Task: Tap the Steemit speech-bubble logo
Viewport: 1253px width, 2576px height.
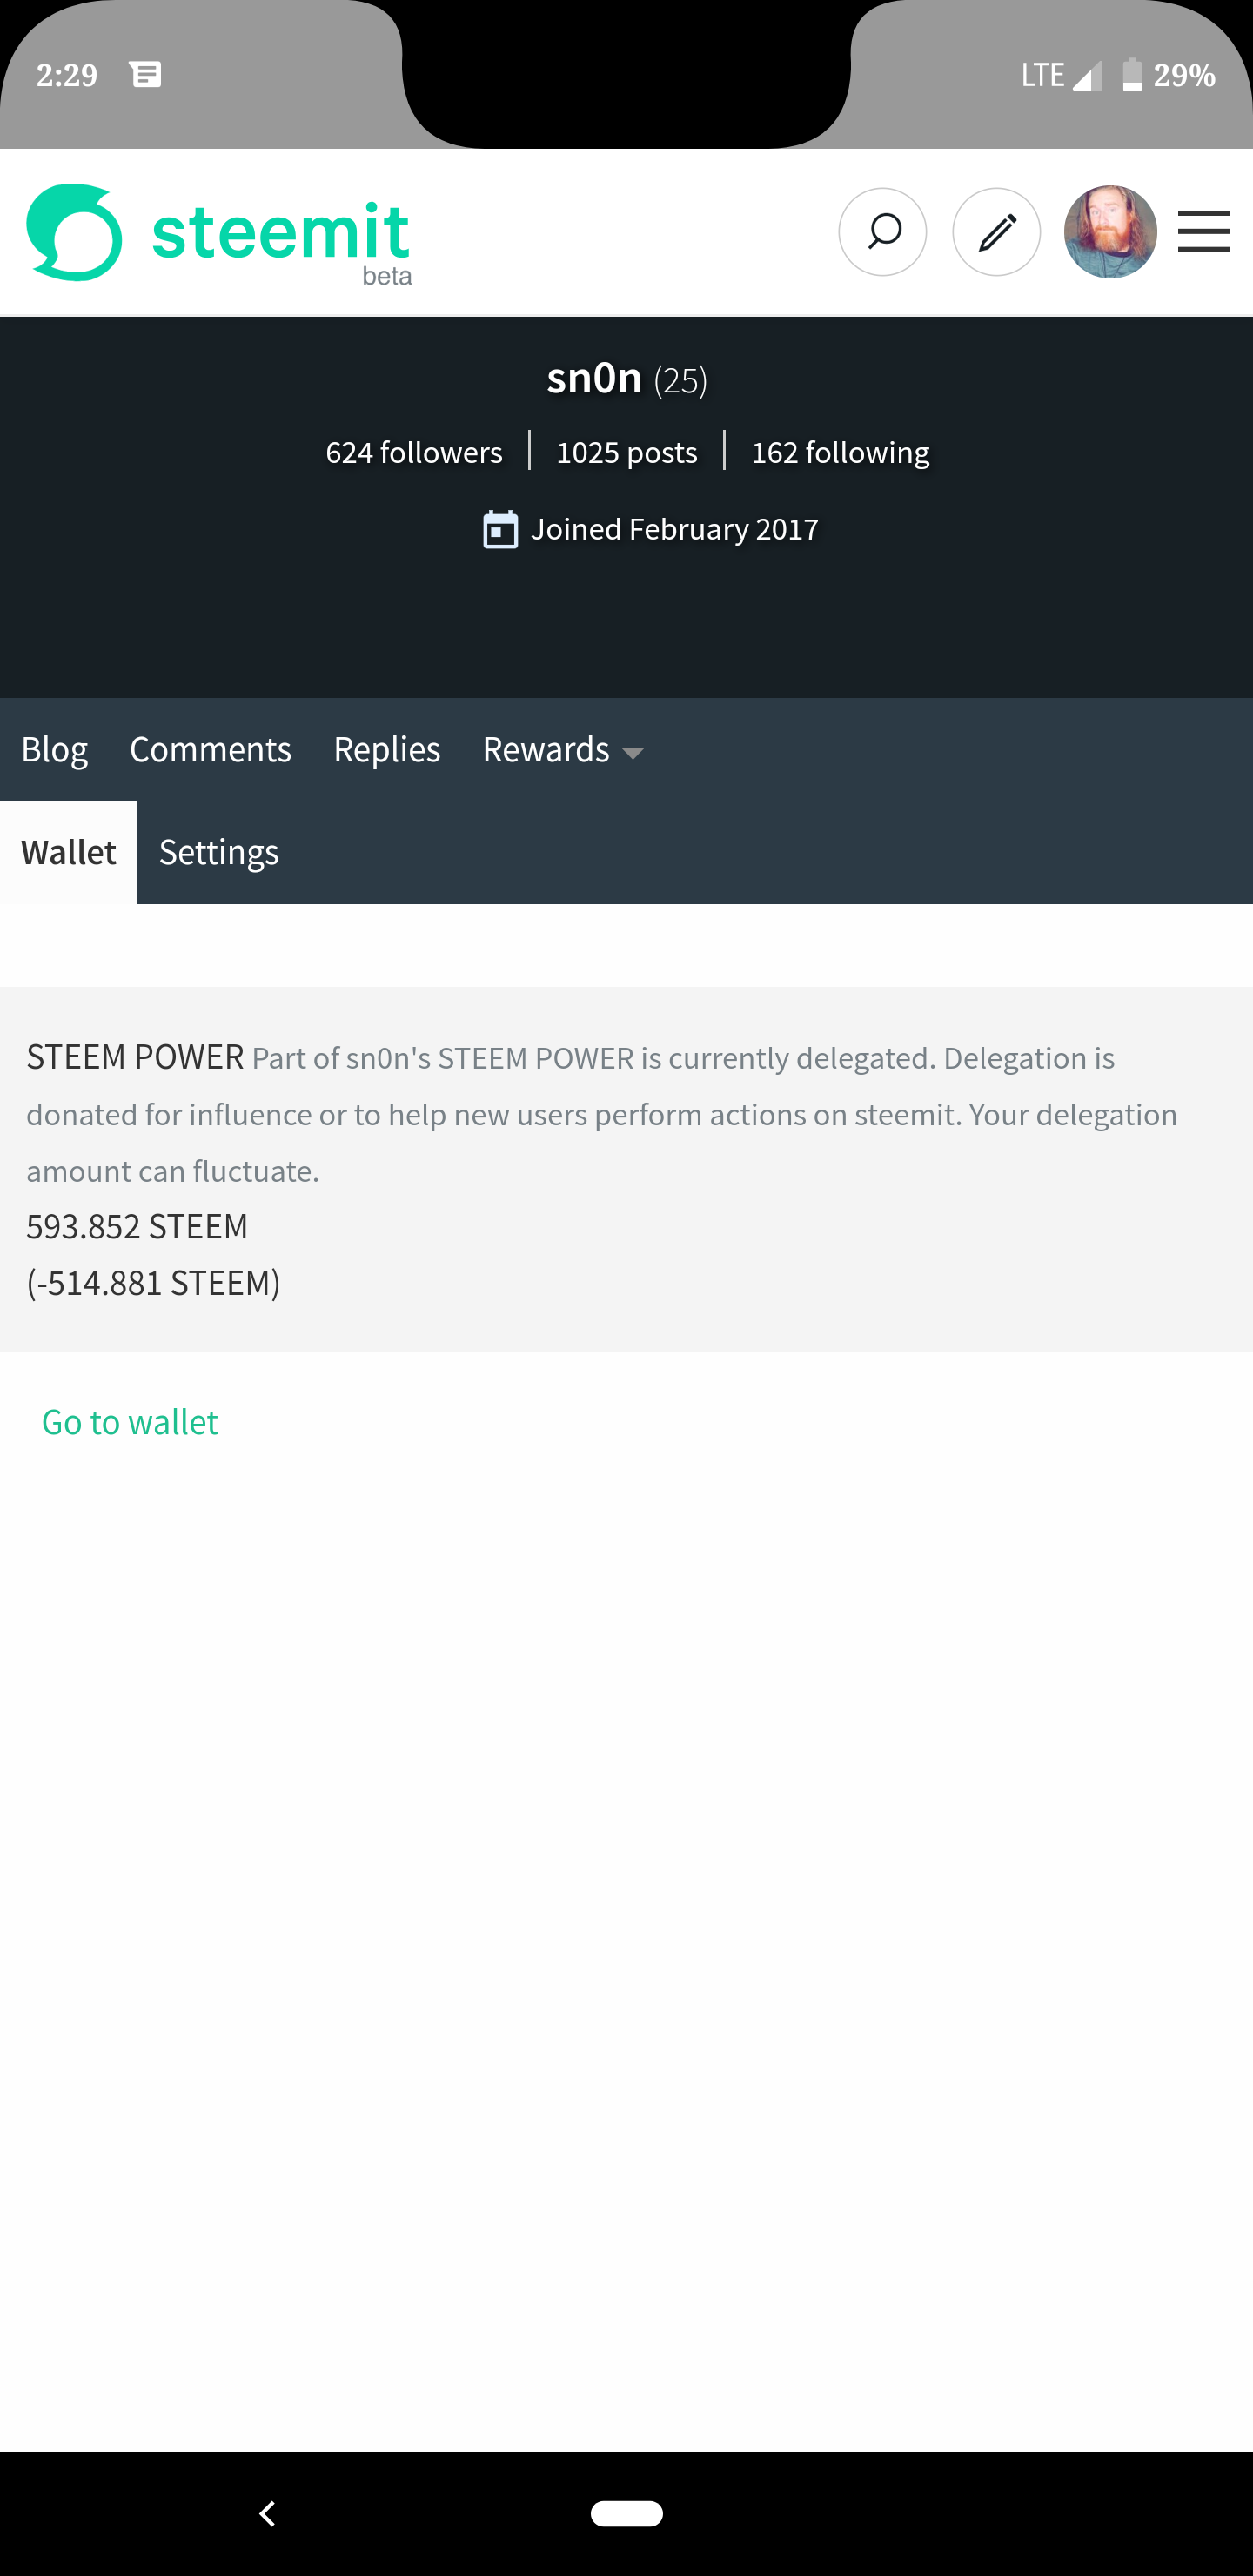Action: (74, 232)
